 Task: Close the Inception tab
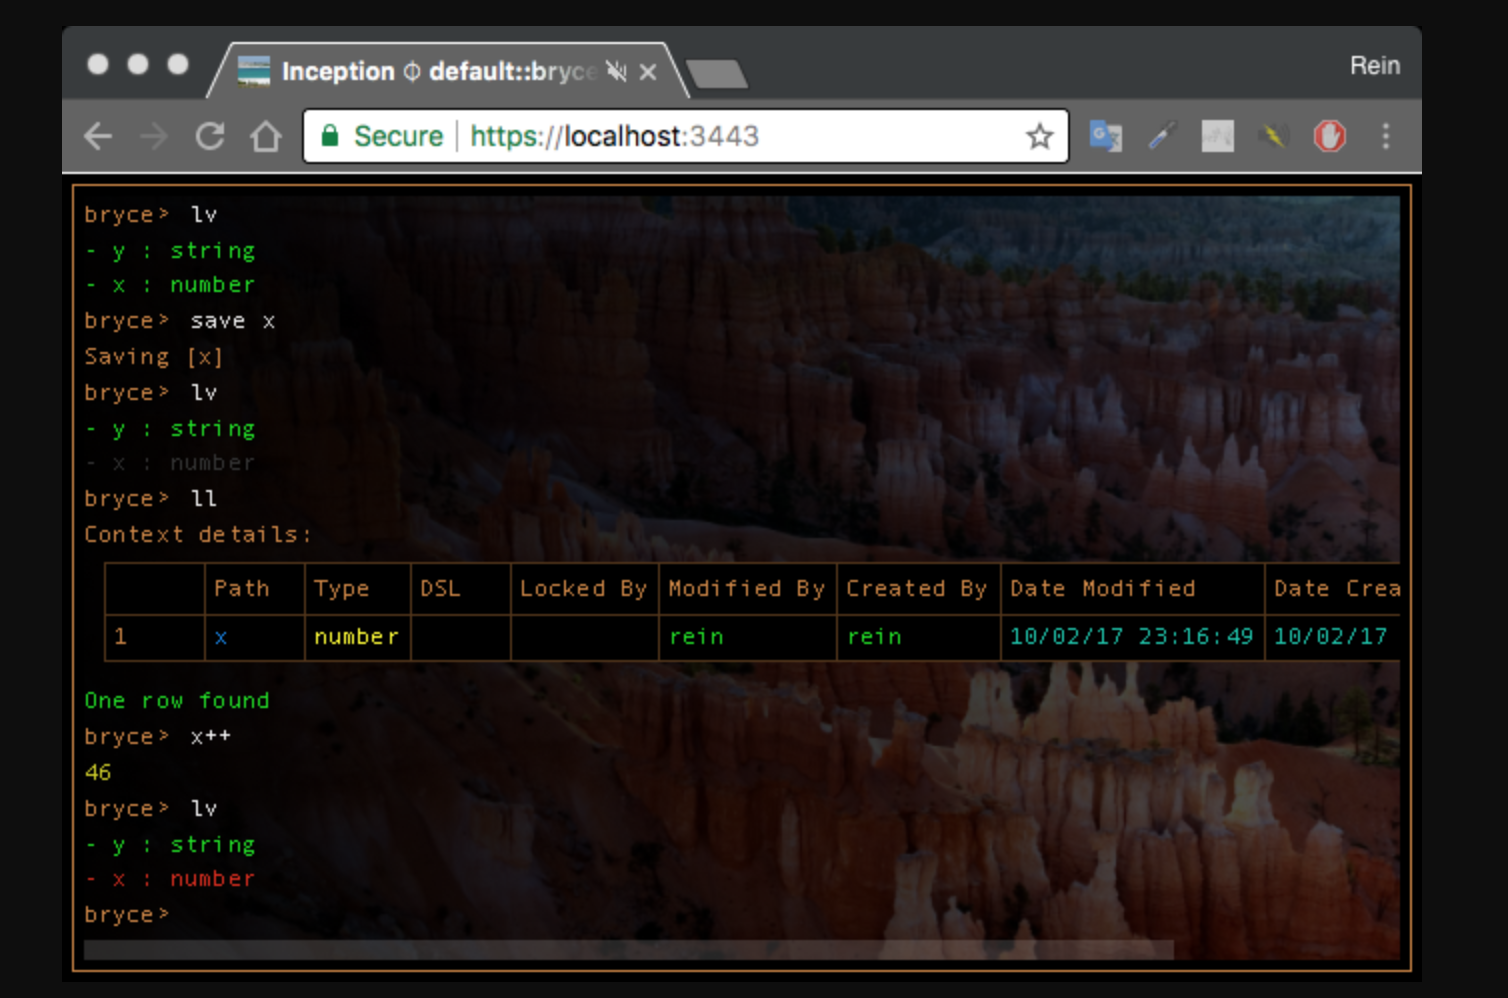point(648,72)
